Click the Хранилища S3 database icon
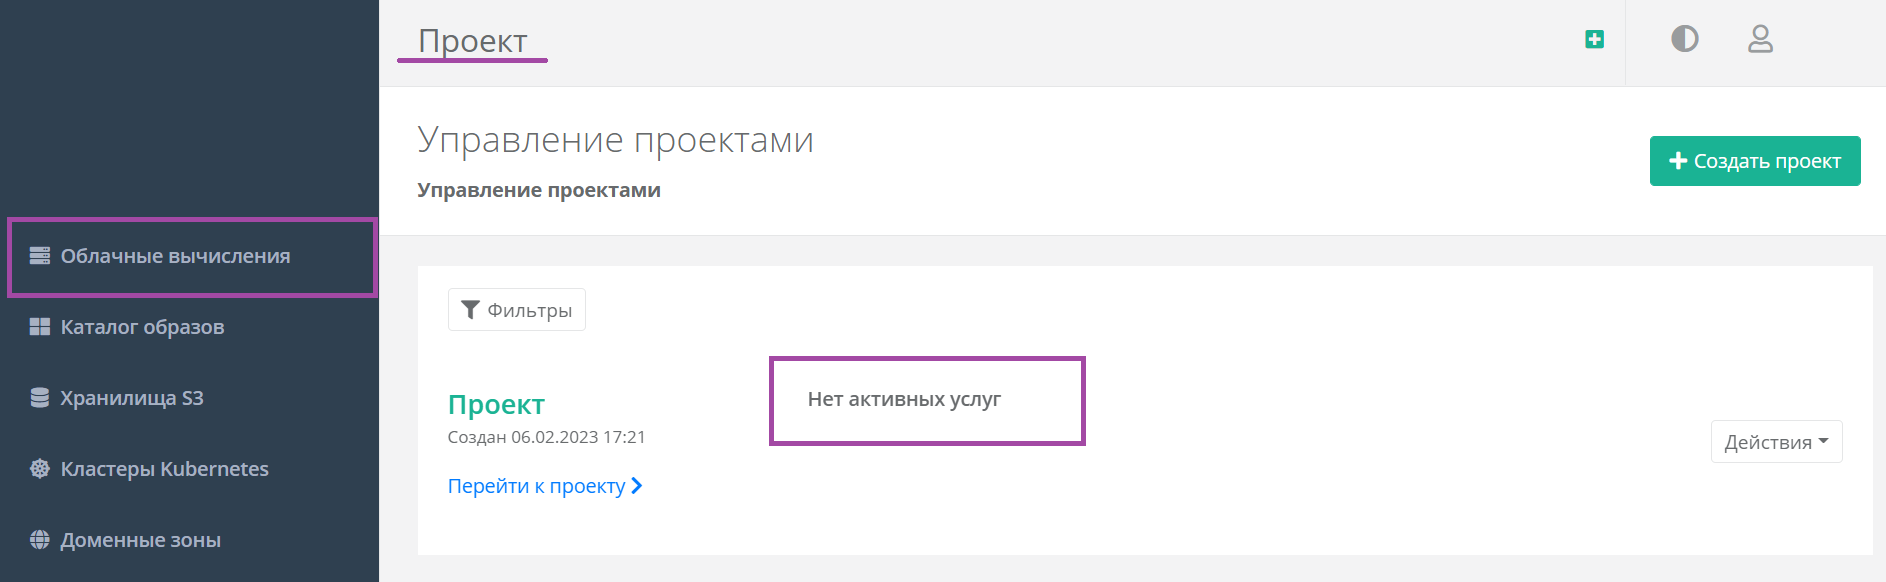 (40, 398)
